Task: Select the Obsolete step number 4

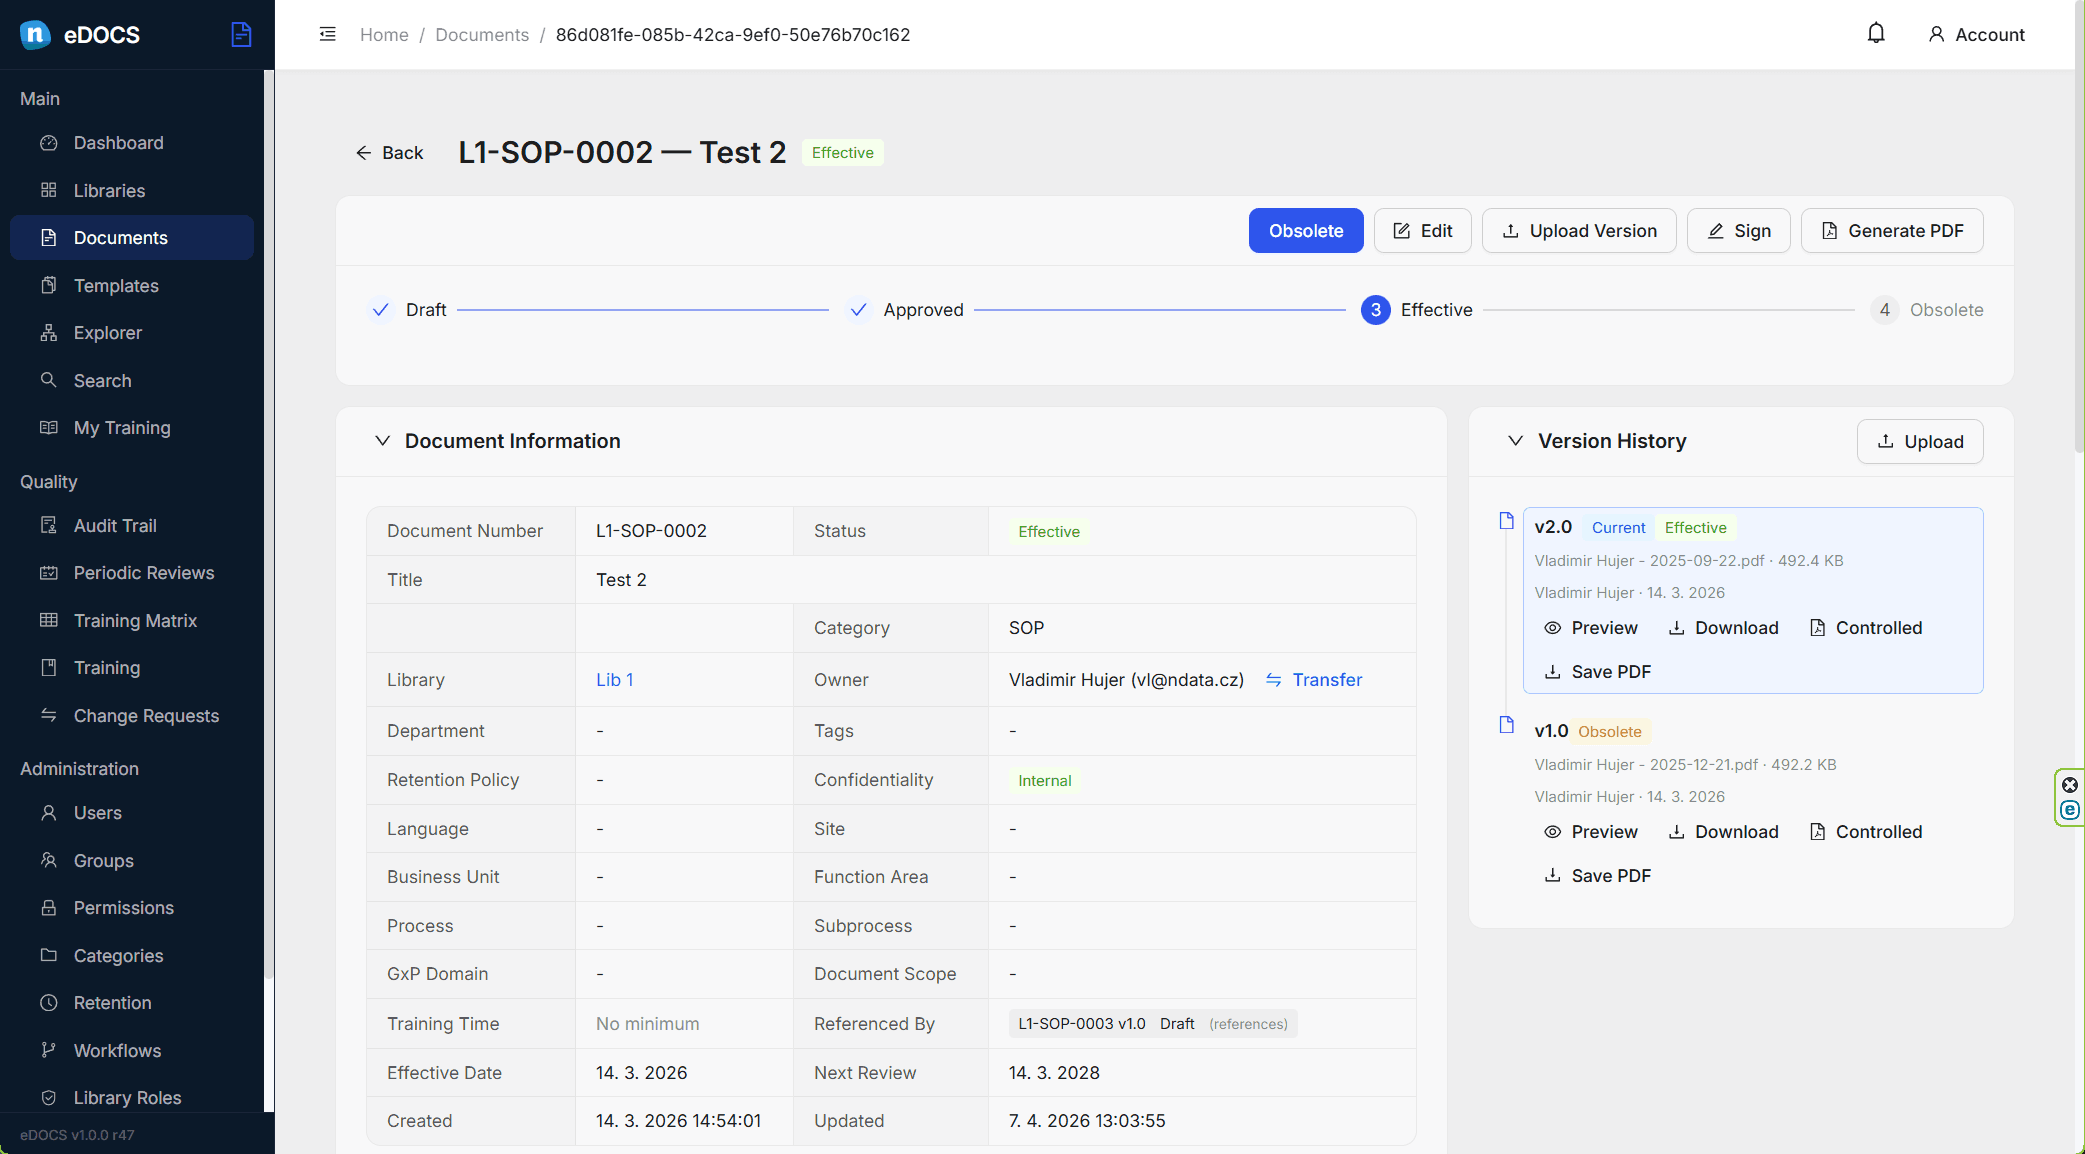Action: click(x=1927, y=310)
